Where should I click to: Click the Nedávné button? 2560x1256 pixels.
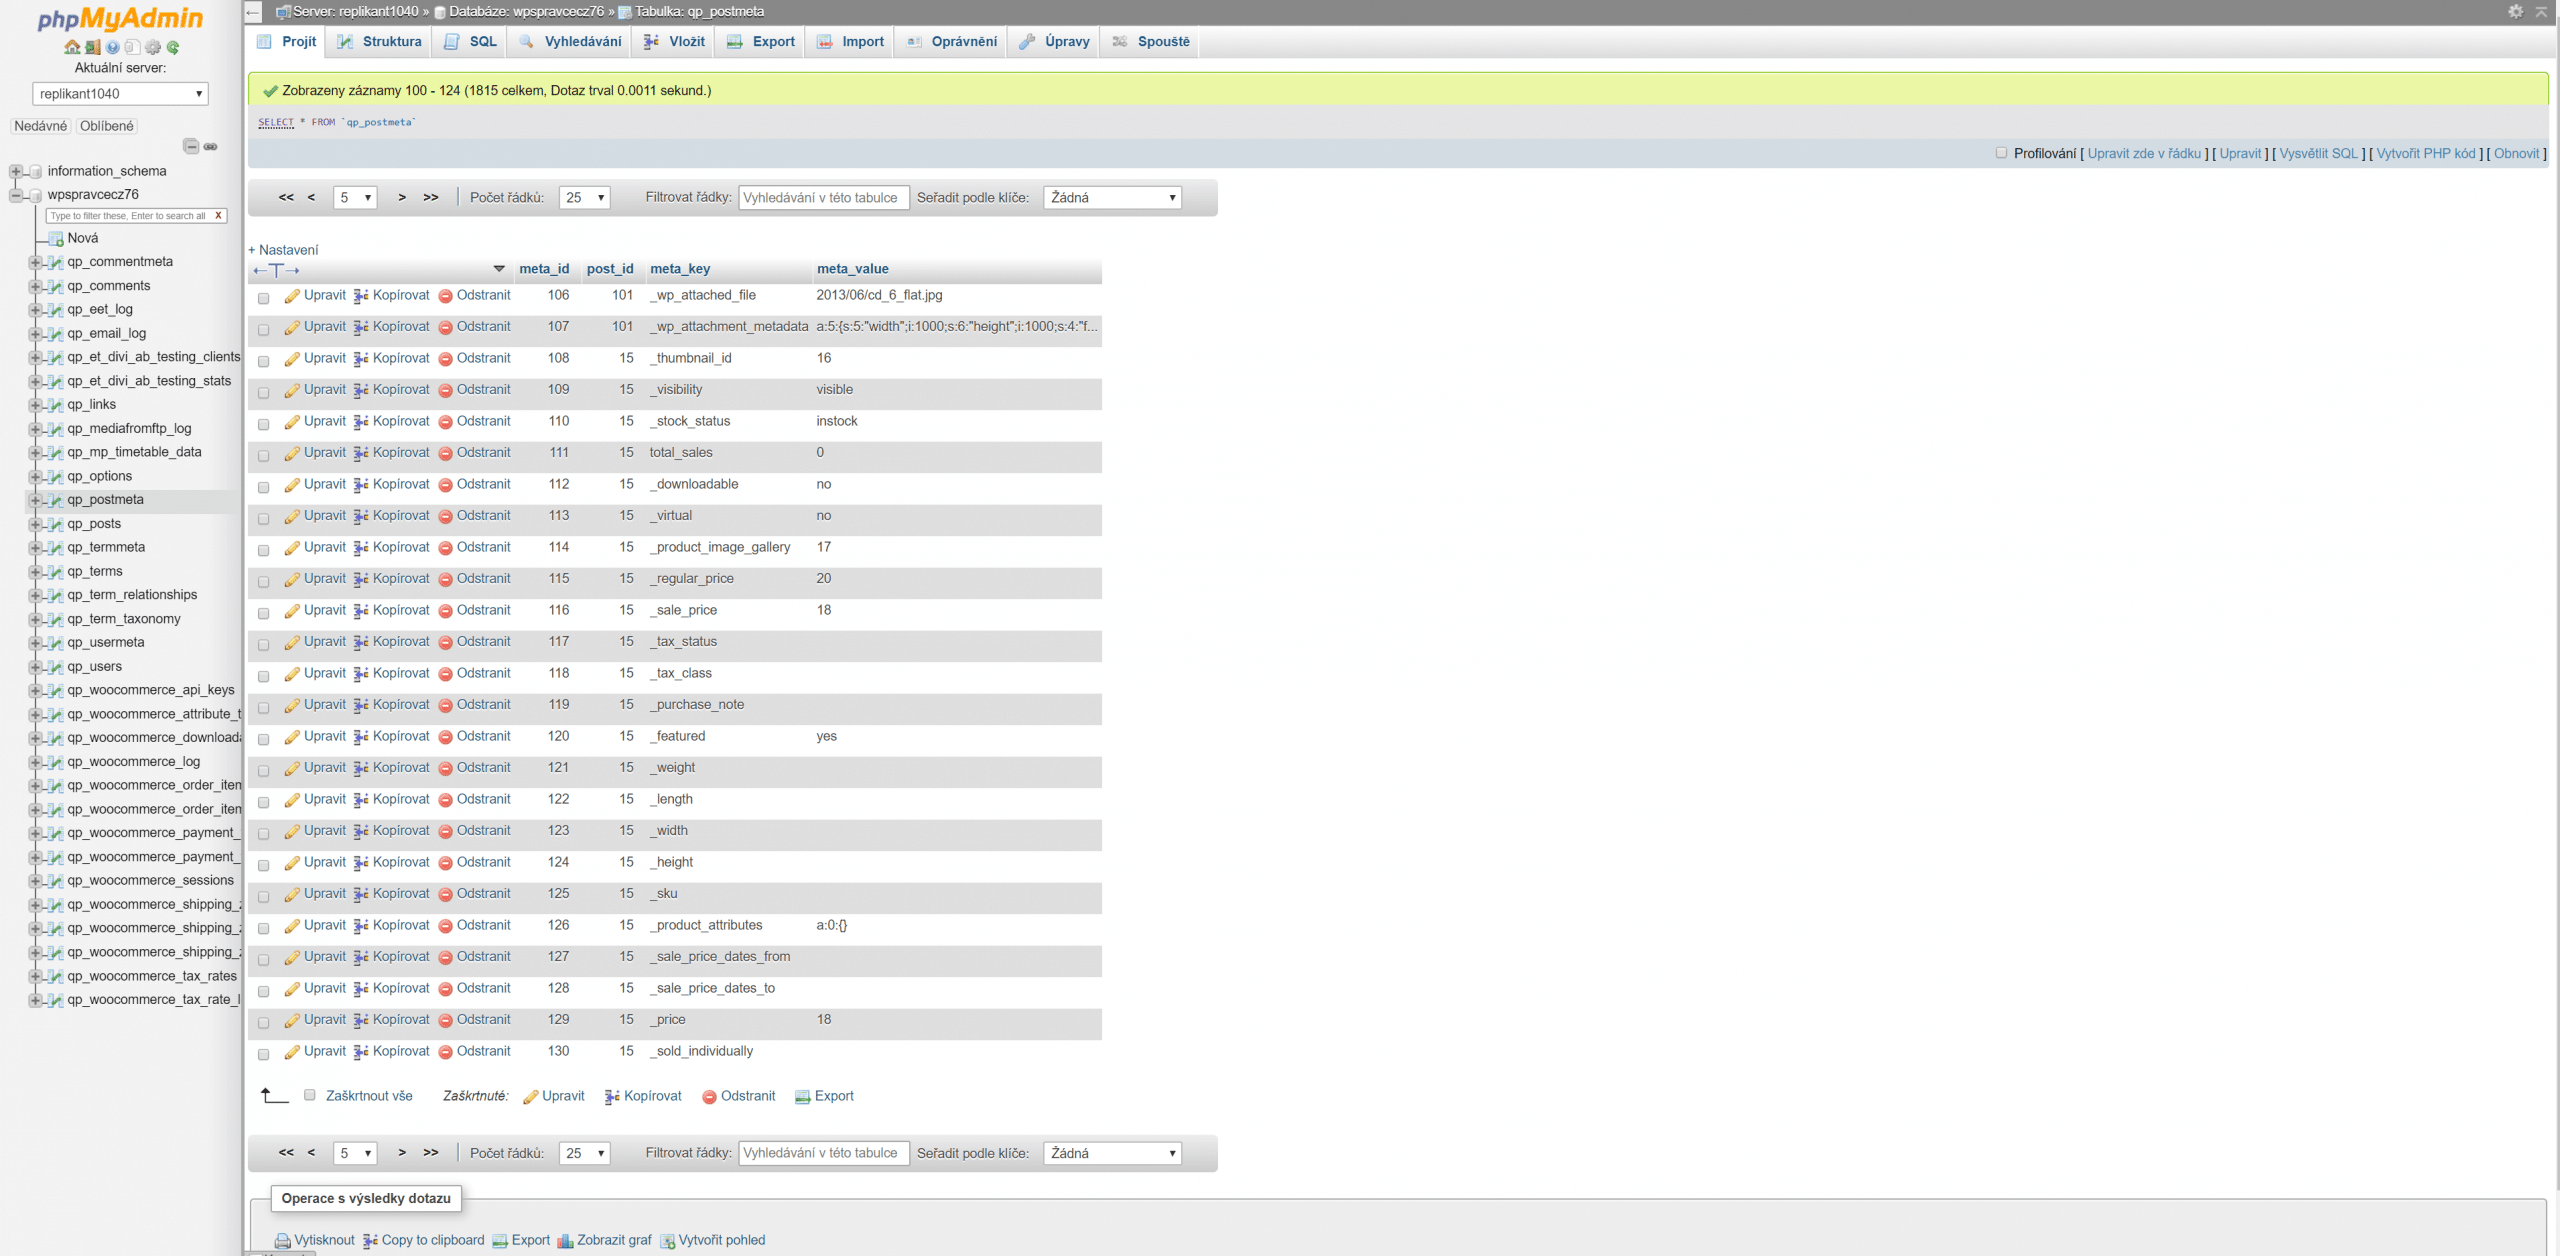41,126
